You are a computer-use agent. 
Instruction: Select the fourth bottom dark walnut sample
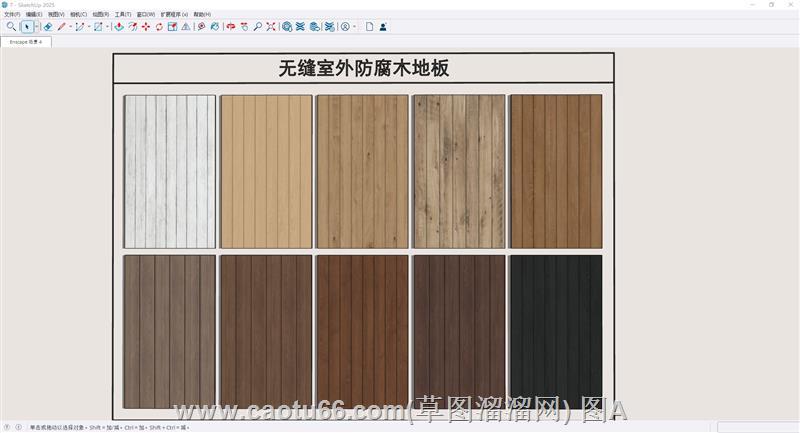click(459, 332)
